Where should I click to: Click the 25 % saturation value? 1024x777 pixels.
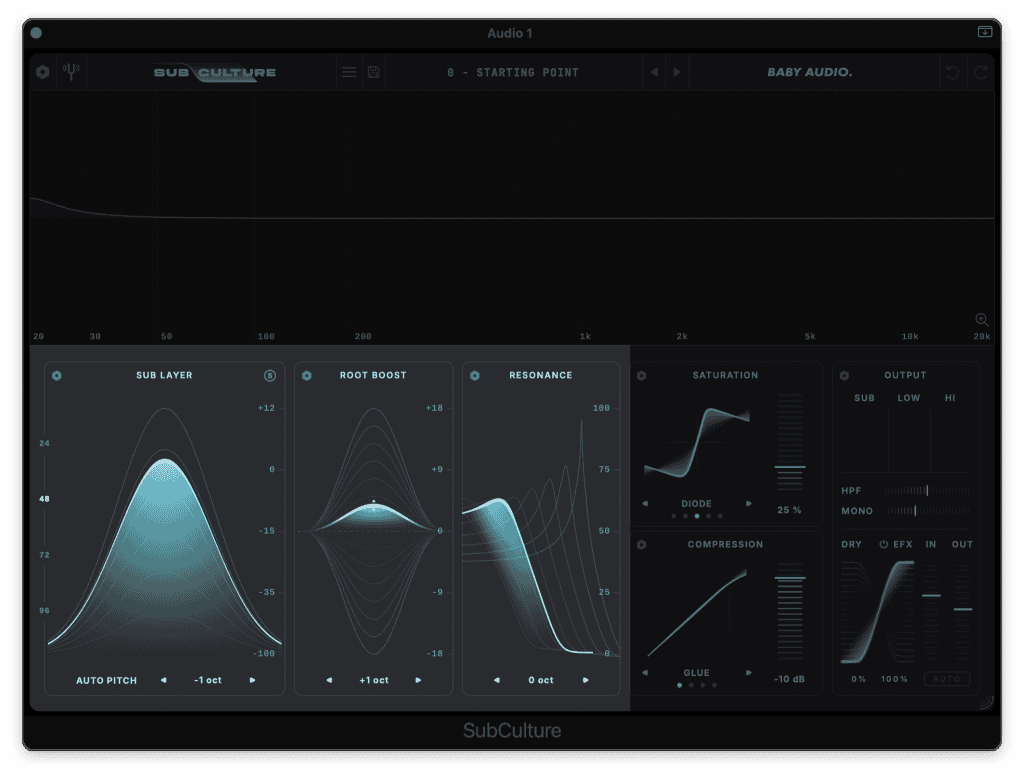tap(789, 510)
